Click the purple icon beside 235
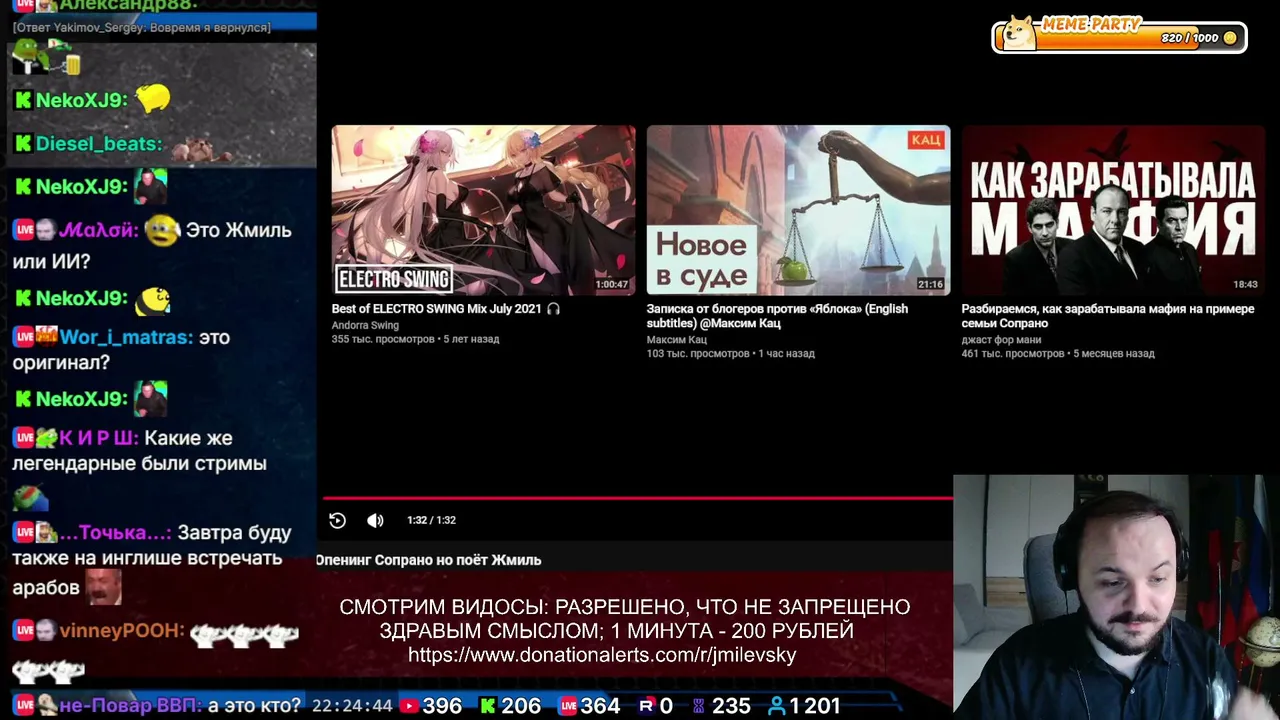Image resolution: width=1280 pixels, height=720 pixels. 699,706
